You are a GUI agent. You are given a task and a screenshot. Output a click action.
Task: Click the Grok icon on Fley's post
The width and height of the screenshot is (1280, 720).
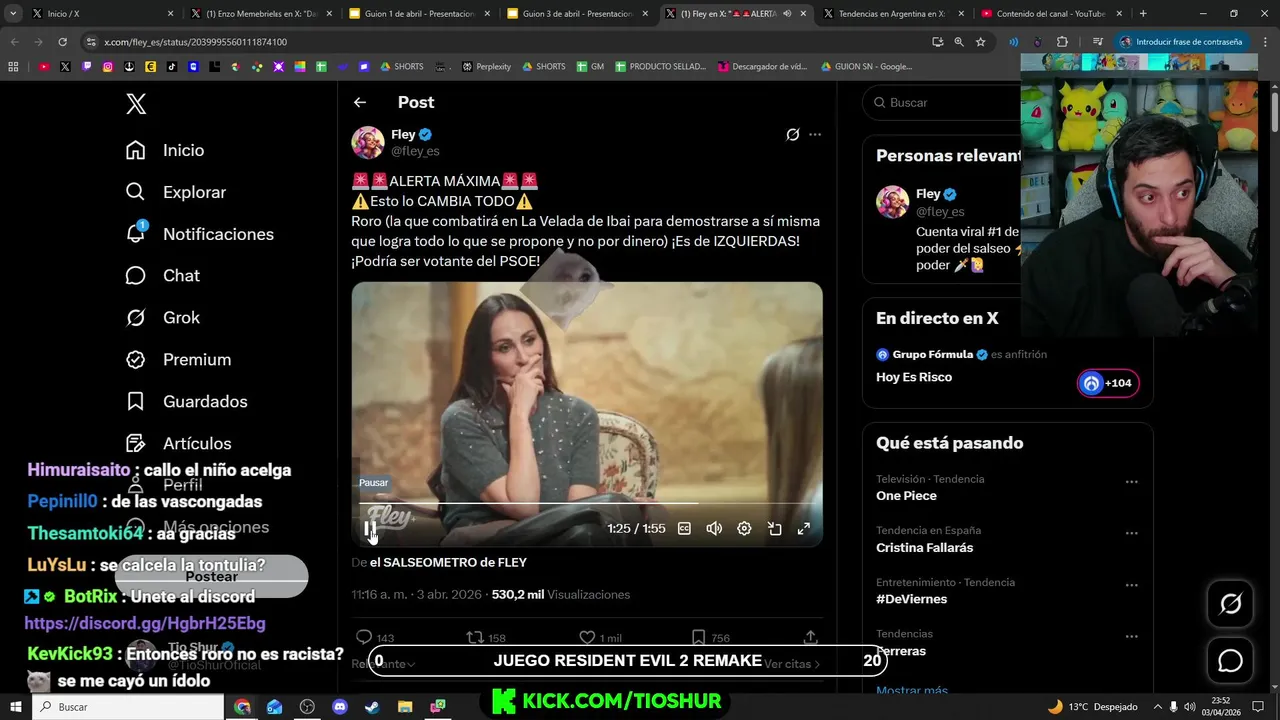click(792, 134)
